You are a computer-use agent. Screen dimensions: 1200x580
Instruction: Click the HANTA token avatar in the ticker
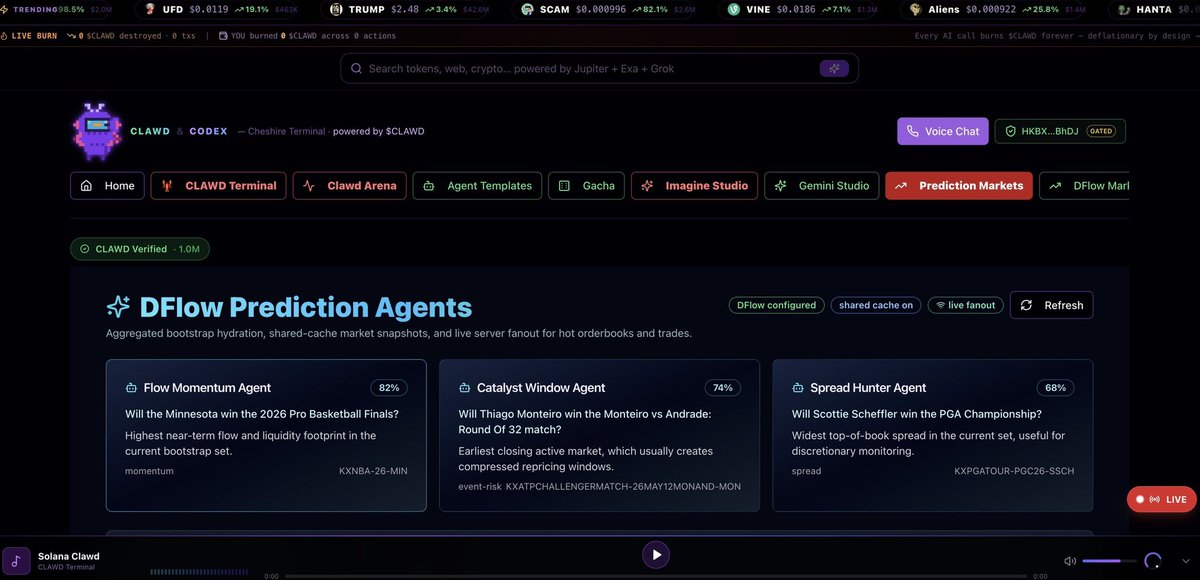coord(1125,9)
